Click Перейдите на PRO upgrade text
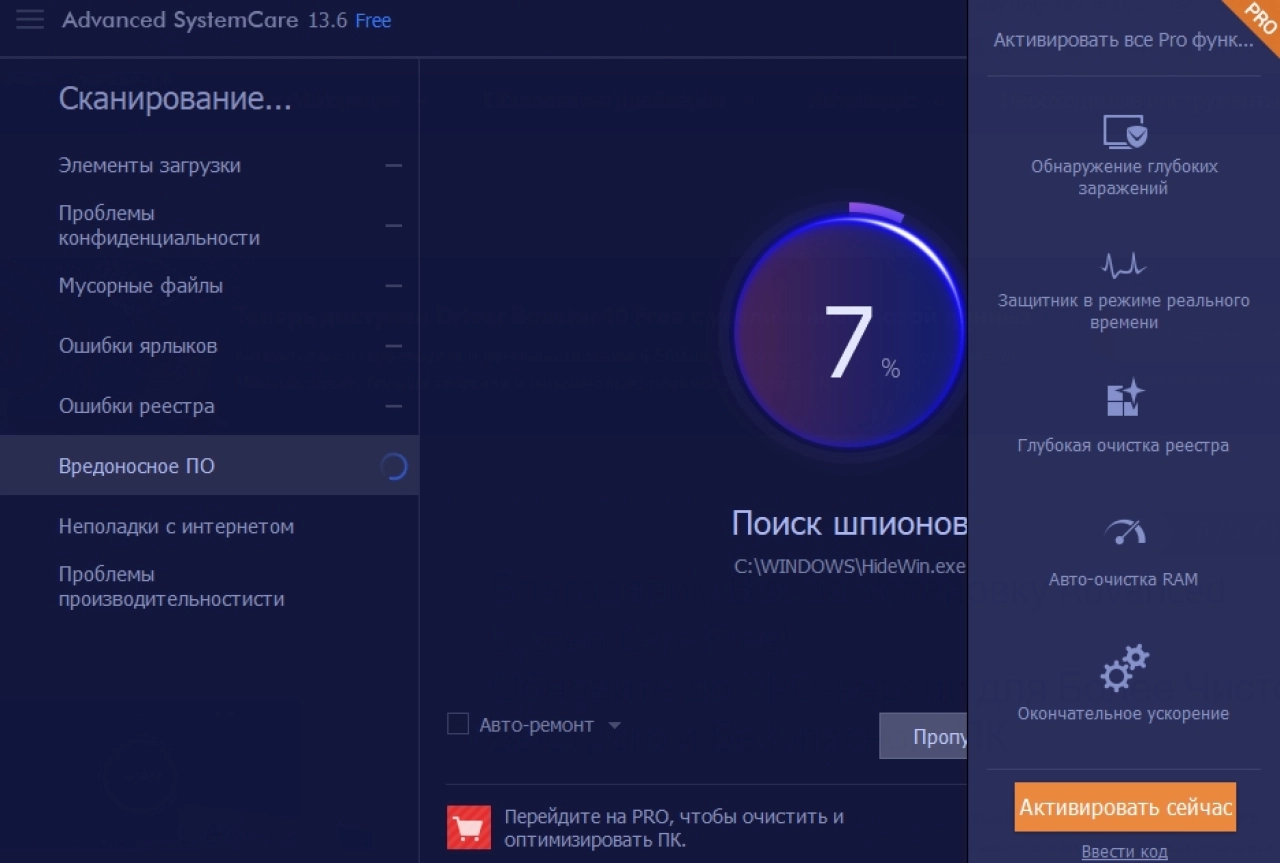The height and width of the screenshot is (863, 1280). coord(674,828)
